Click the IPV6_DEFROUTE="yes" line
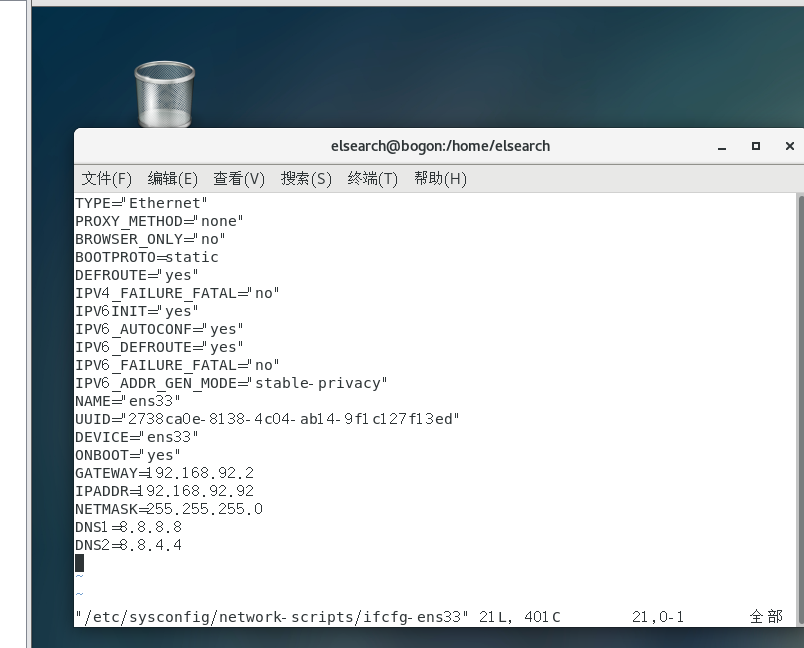Viewport: 804px width, 648px height. click(x=159, y=347)
